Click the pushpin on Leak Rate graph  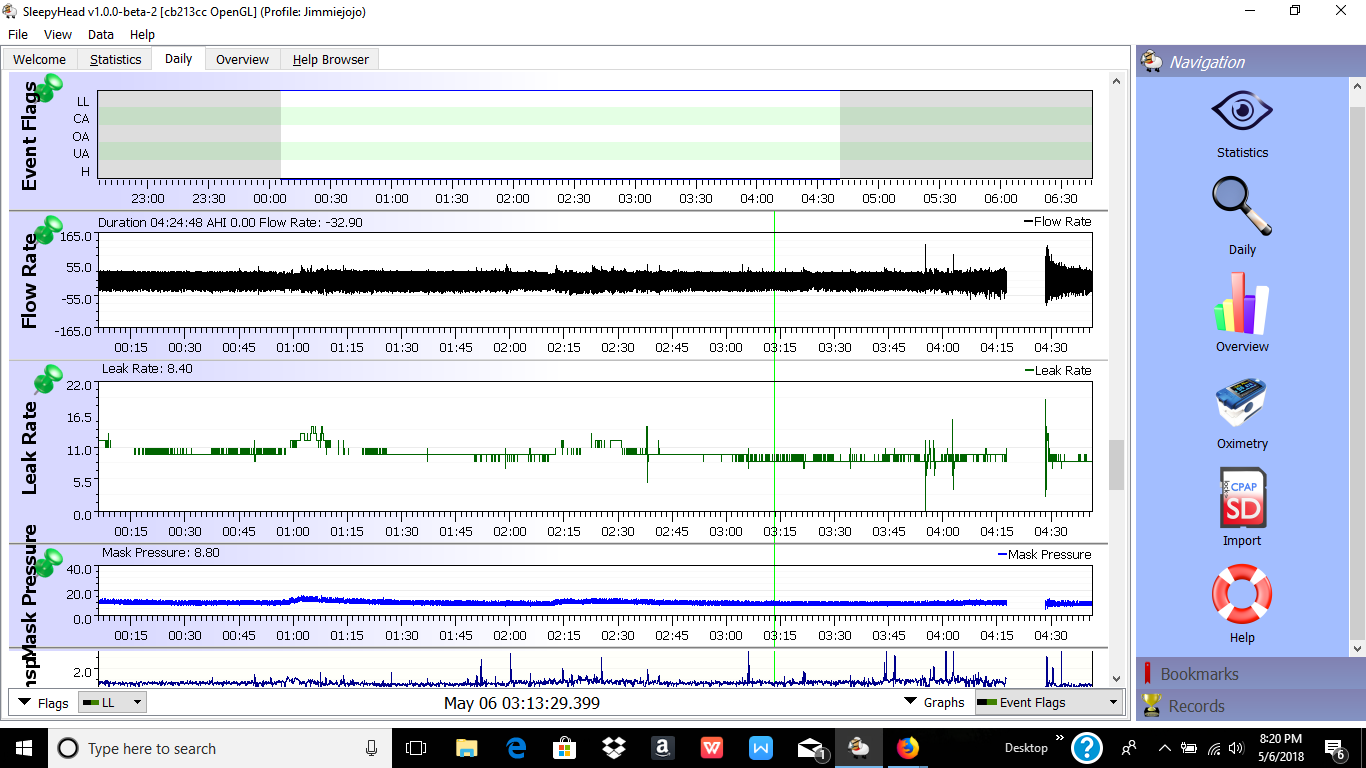(47, 380)
